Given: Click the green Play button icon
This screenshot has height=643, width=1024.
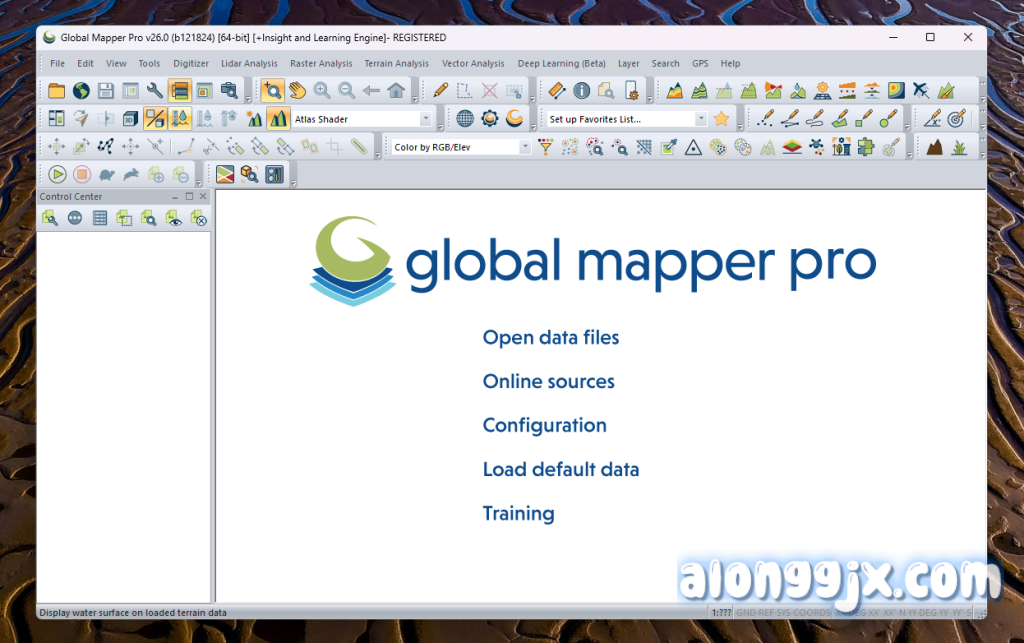Looking at the screenshot, I should click(x=56, y=175).
